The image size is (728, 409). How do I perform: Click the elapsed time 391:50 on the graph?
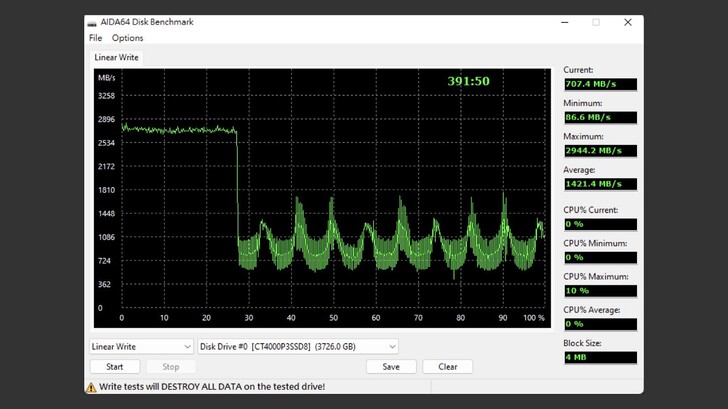point(468,81)
